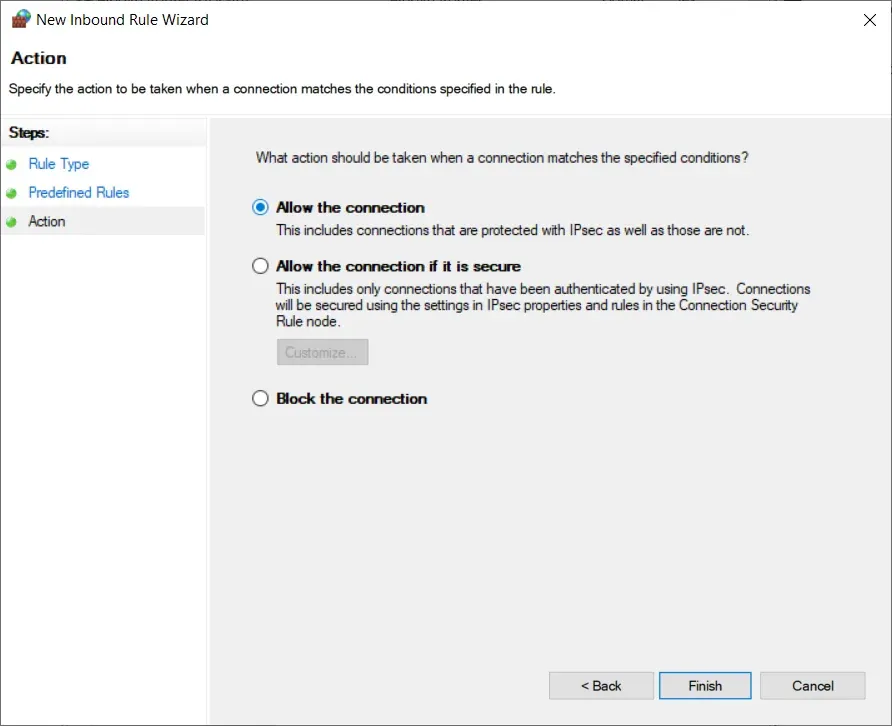Click the Action page heading
Screen dimensions: 892x726
[x=38, y=58]
